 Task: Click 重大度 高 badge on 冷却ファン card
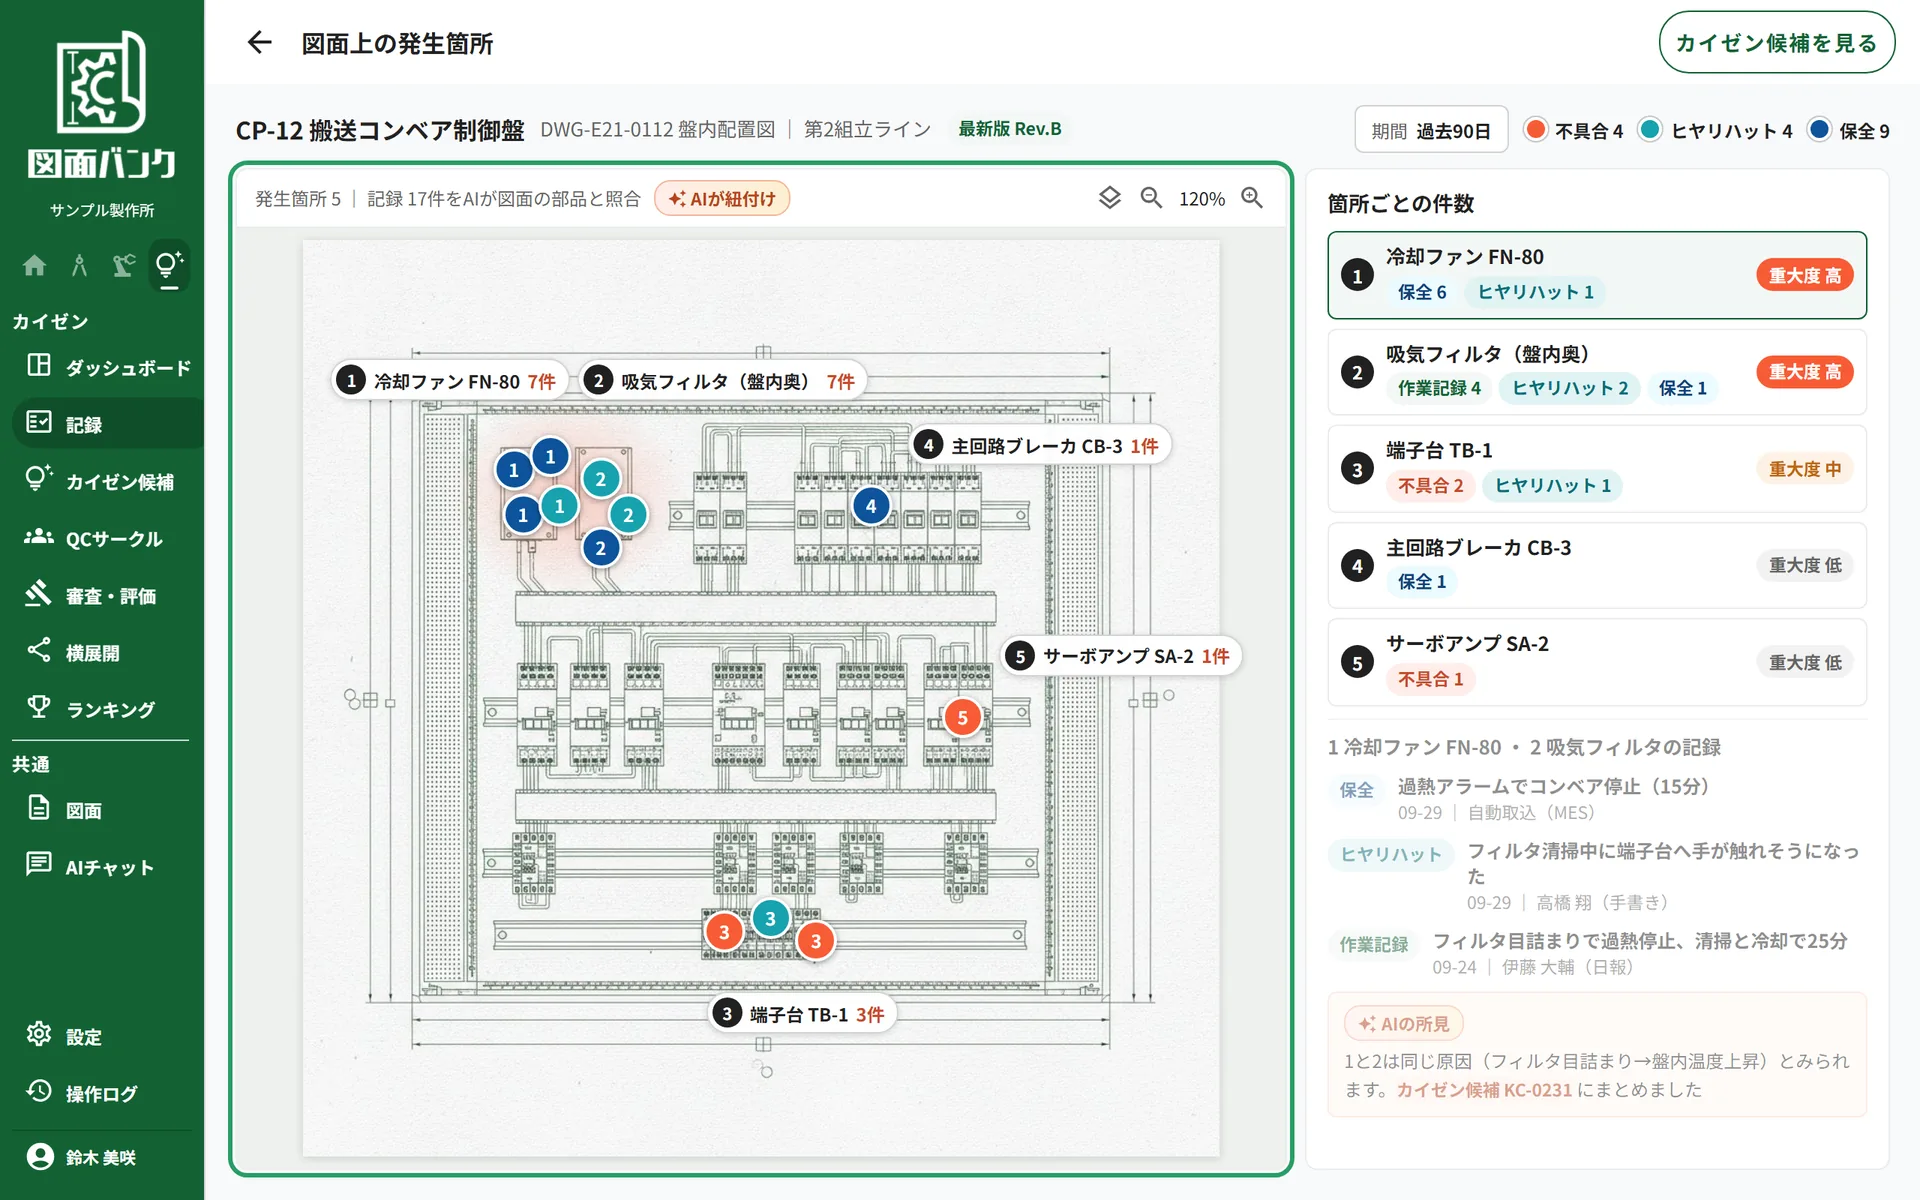pos(1805,275)
